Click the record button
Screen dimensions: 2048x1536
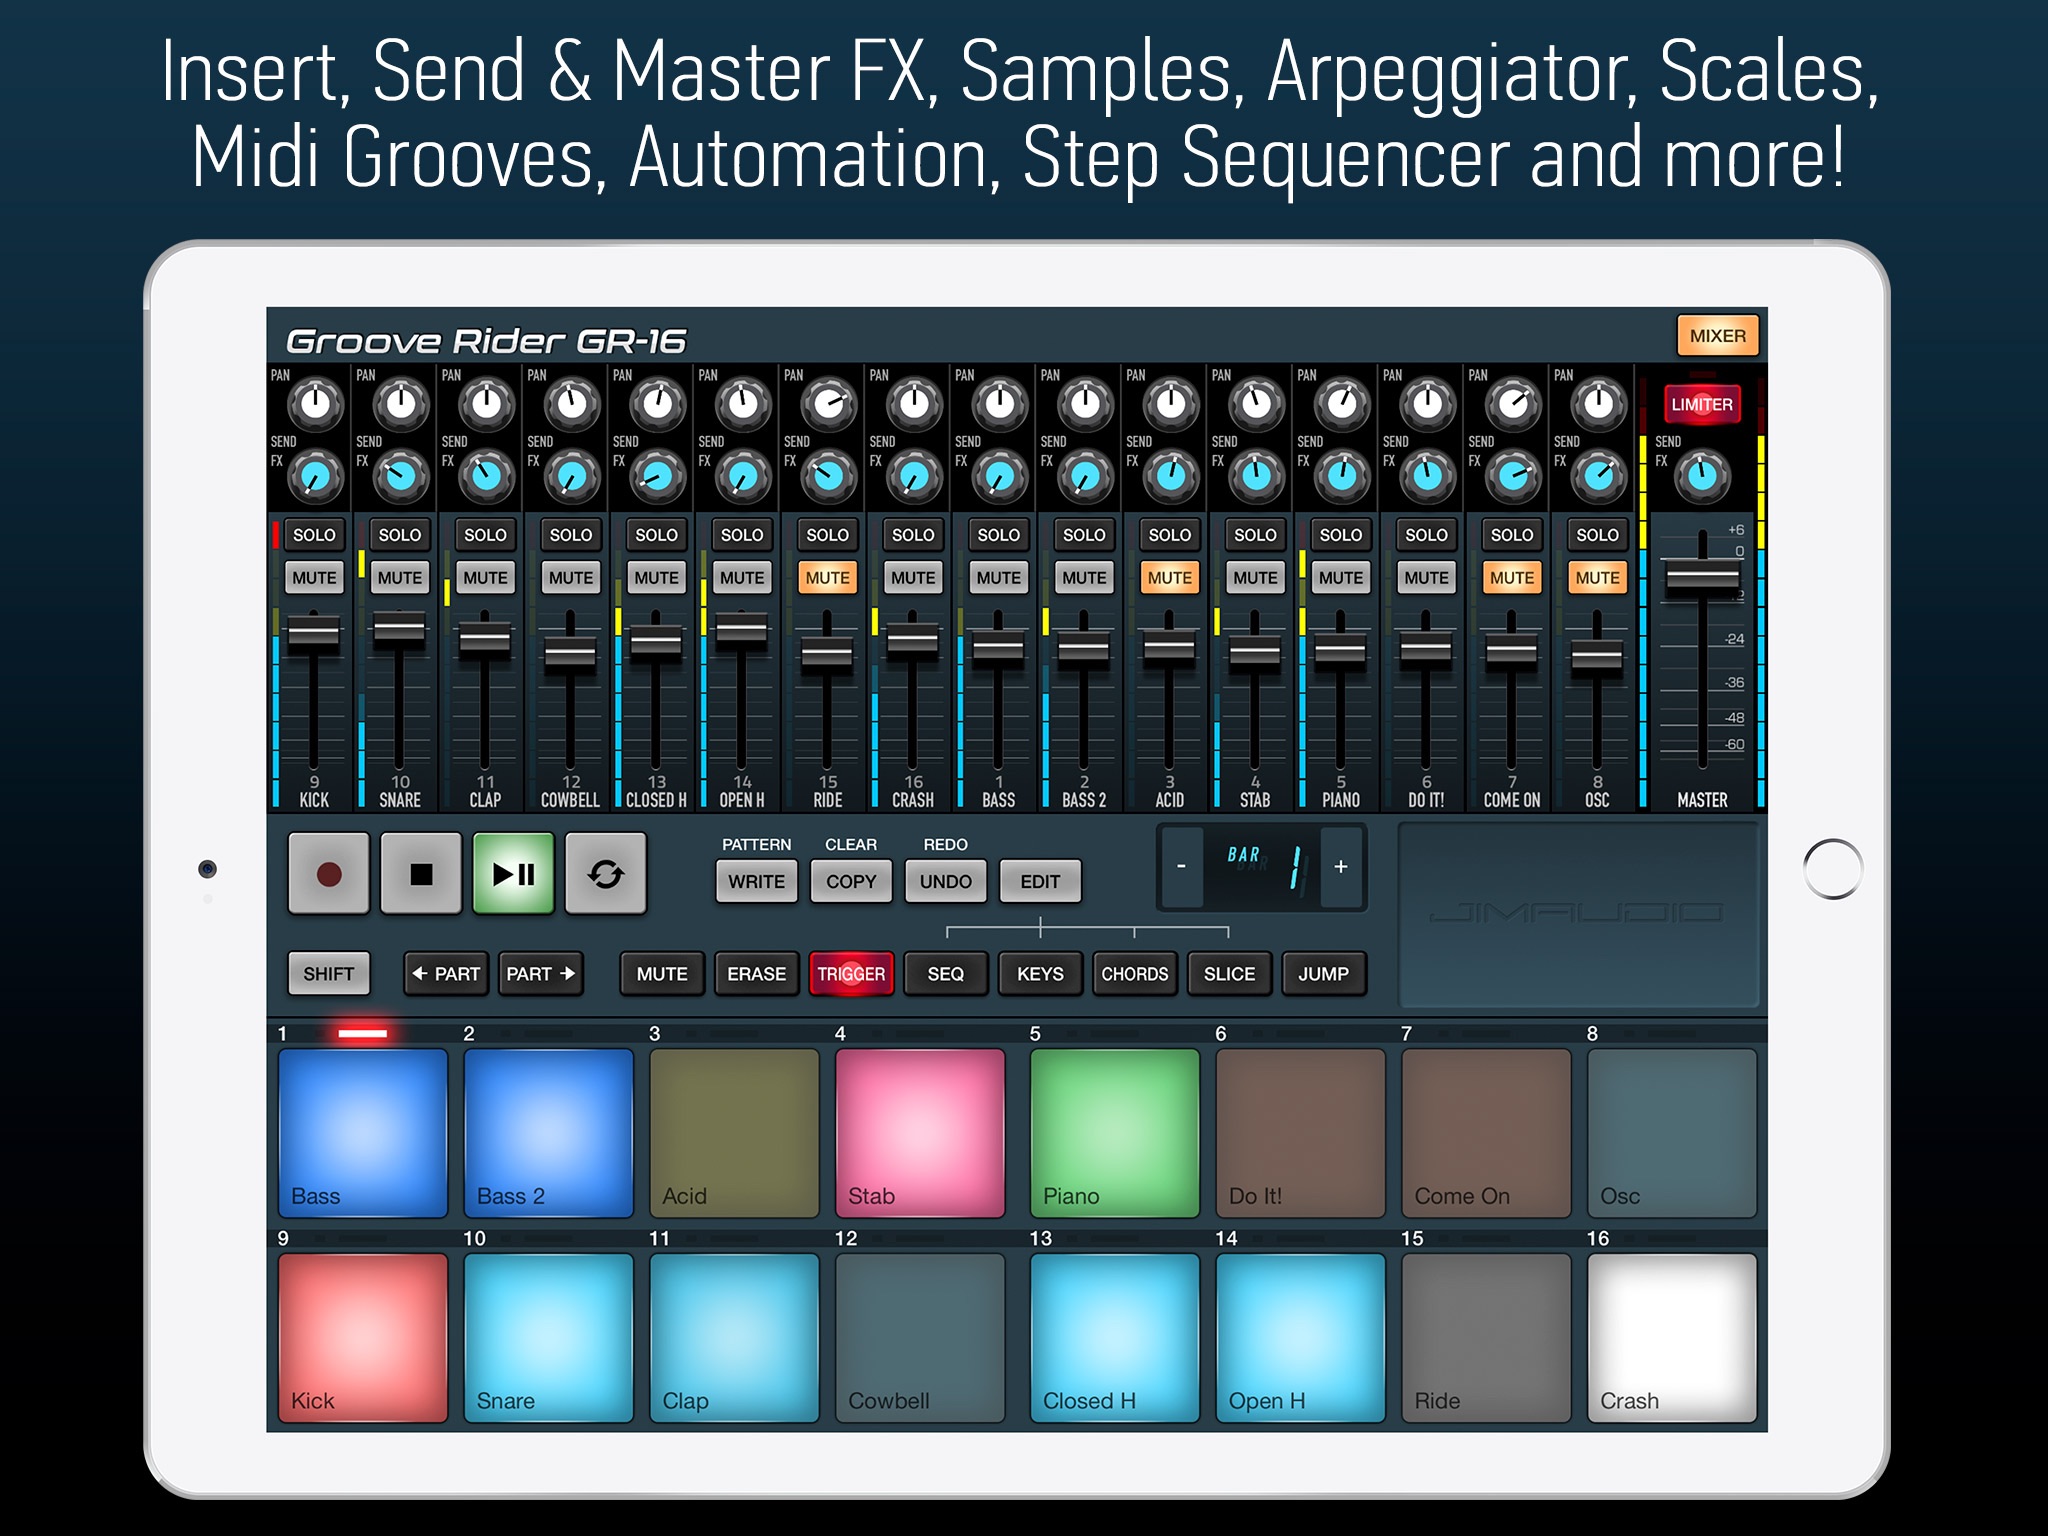coord(329,874)
